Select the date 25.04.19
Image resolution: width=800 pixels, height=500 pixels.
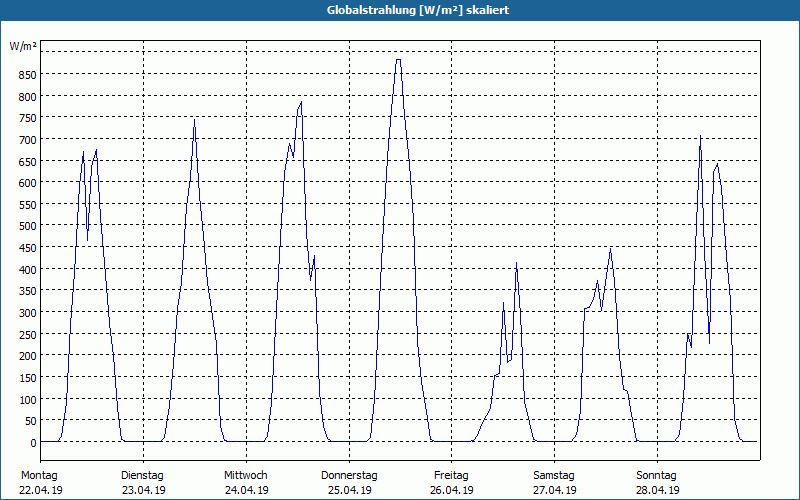tap(349, 490)
